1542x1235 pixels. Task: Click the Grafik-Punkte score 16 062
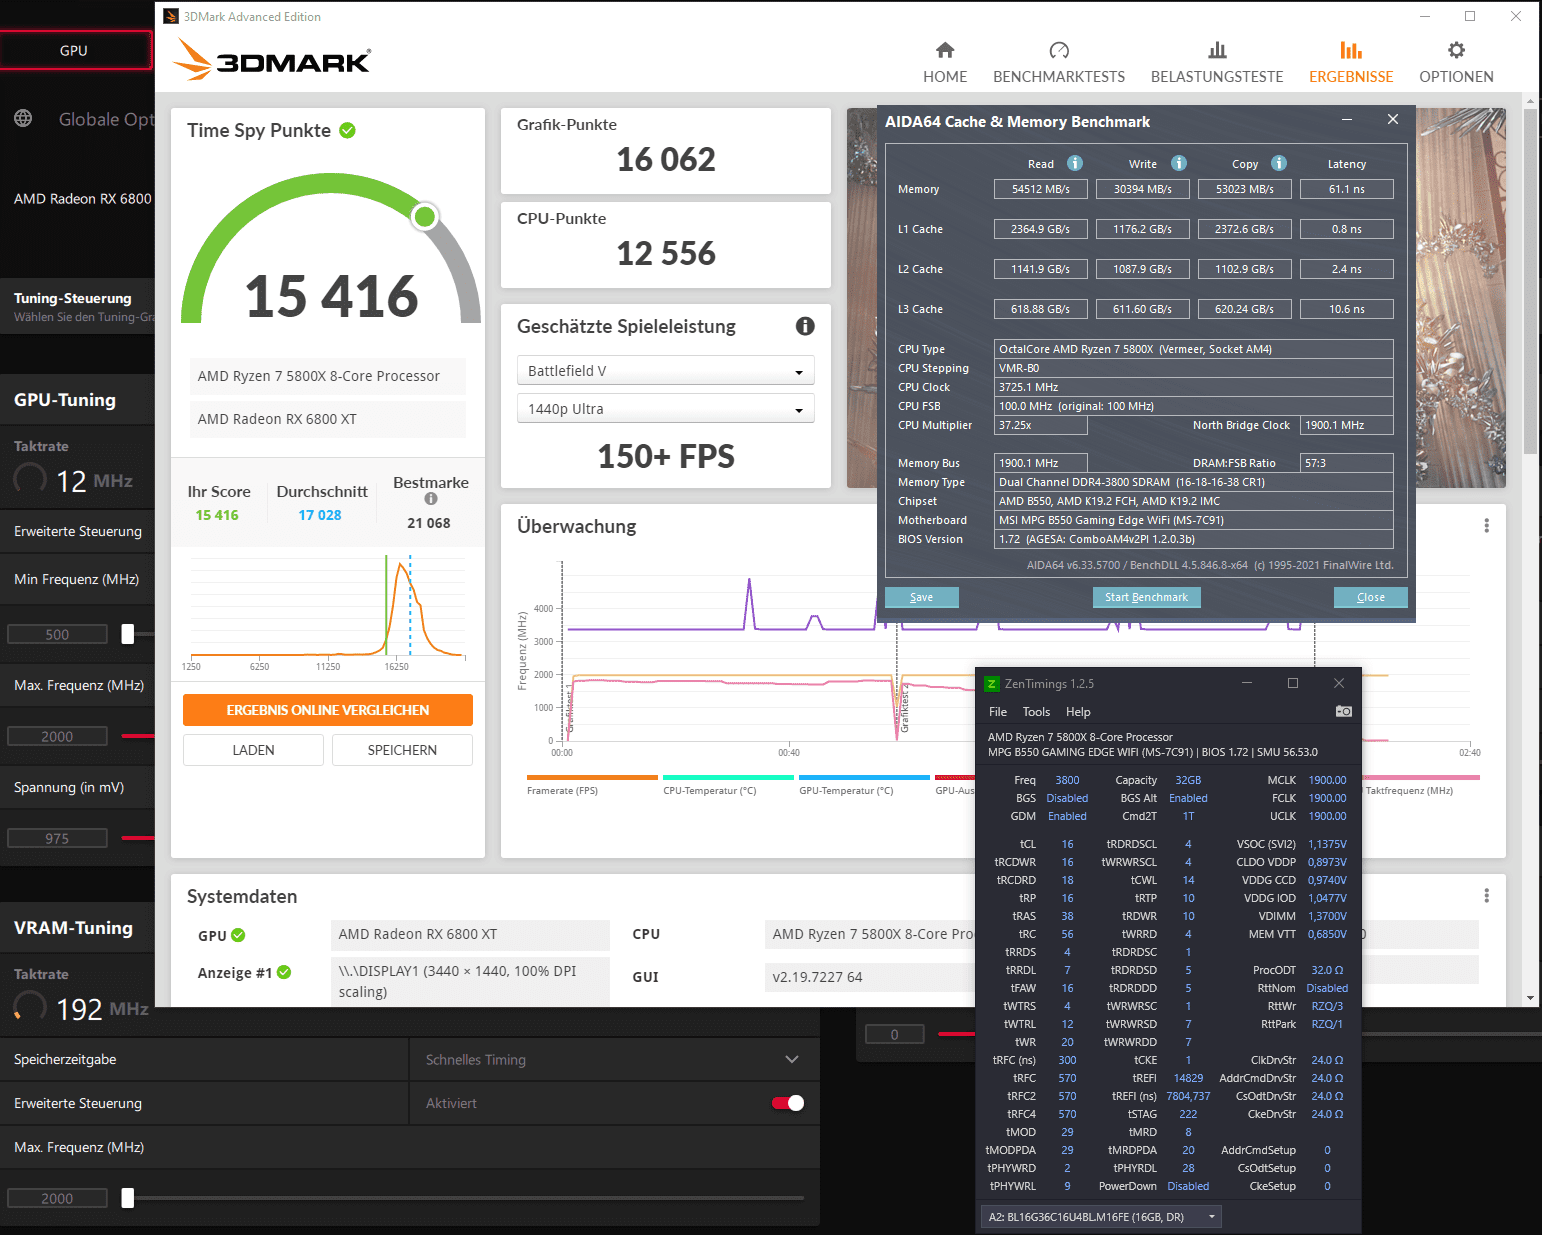click(666, 159)
